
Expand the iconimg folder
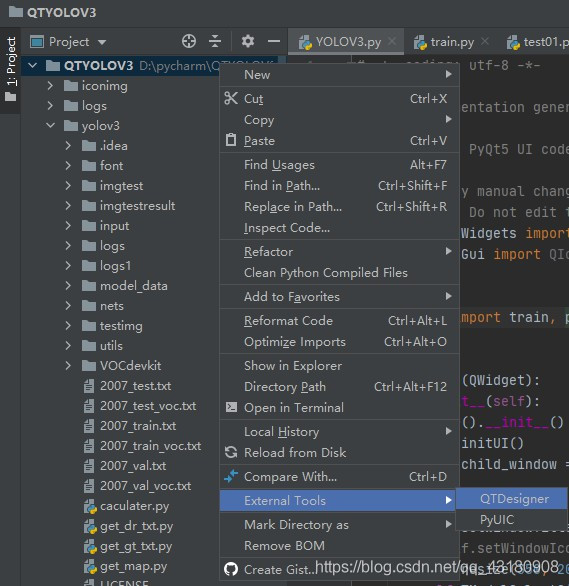click(50, 86)
